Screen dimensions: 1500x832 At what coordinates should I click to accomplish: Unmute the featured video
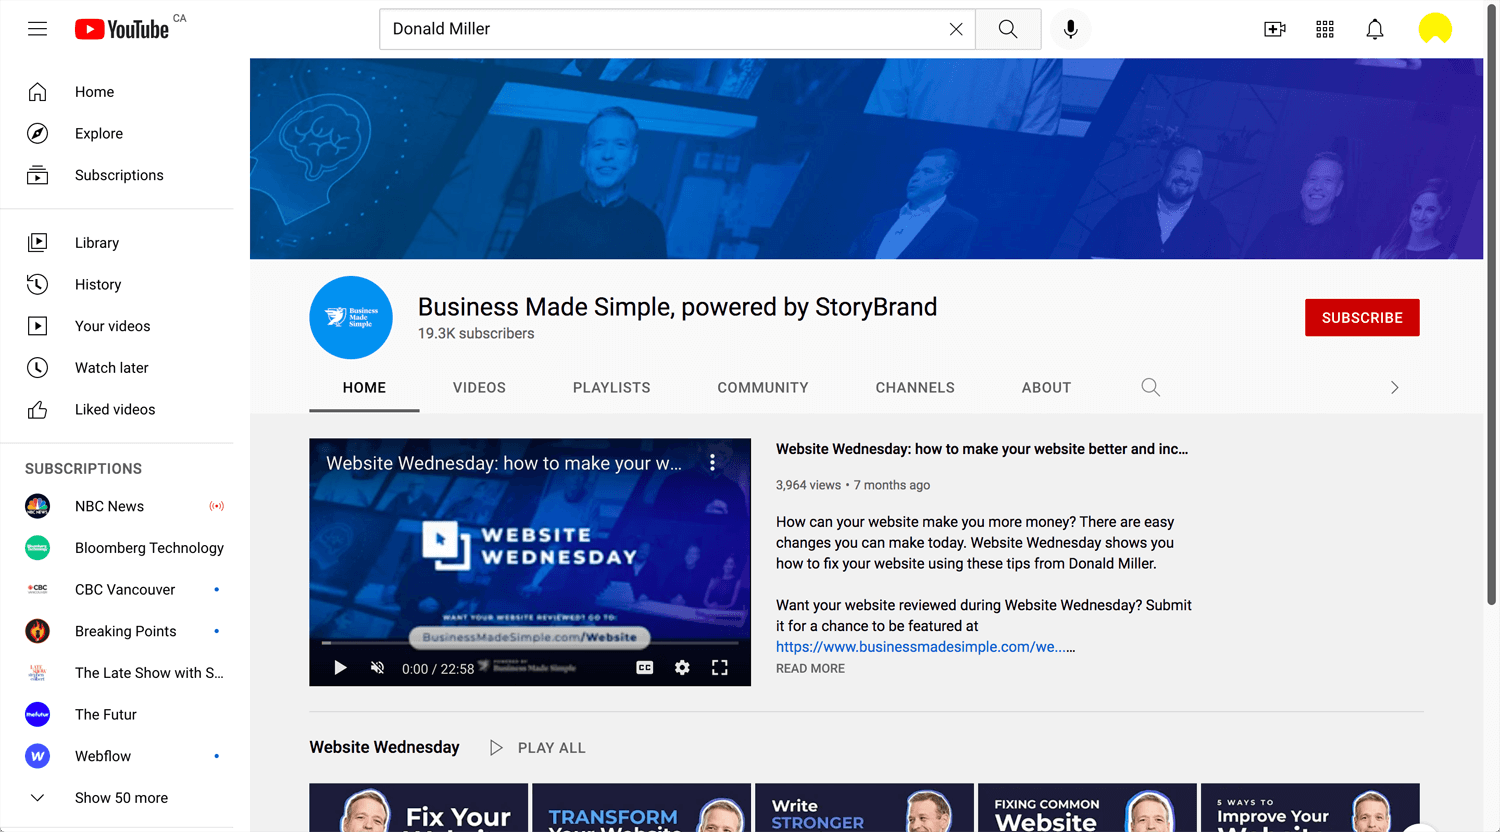click(378, 668)
